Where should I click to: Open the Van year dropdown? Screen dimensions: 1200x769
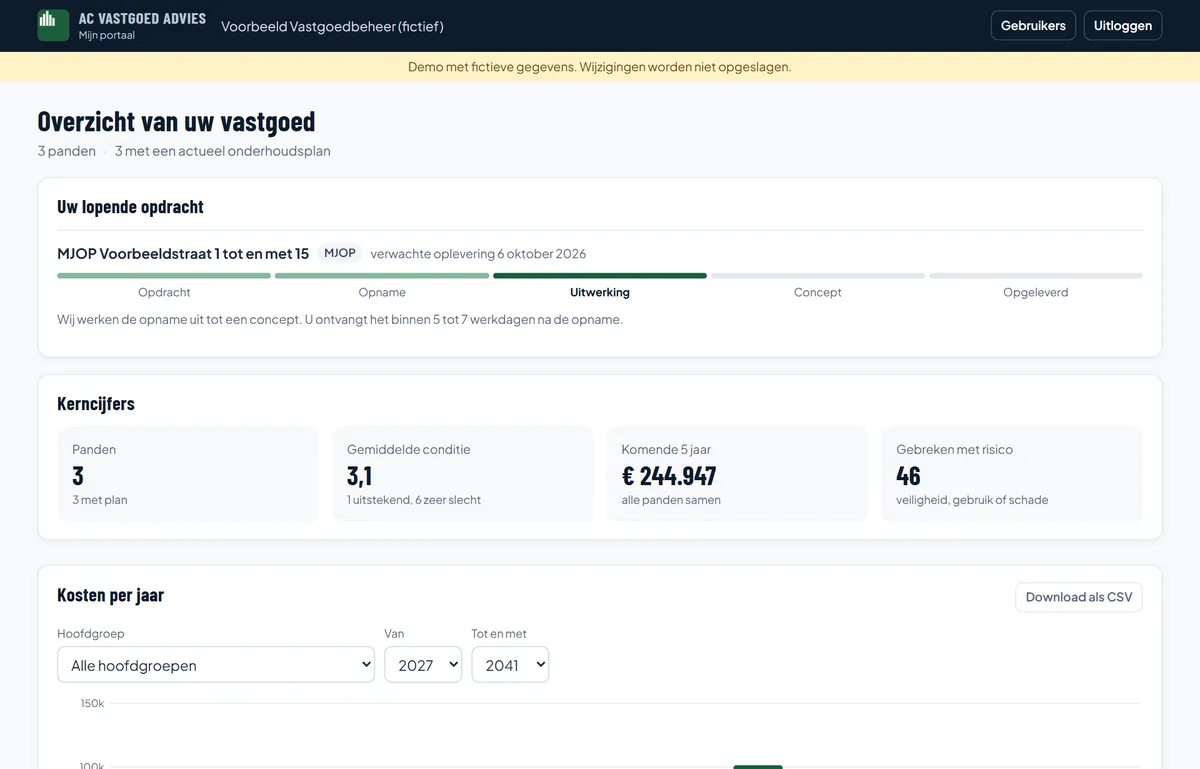tap(423, 665)
